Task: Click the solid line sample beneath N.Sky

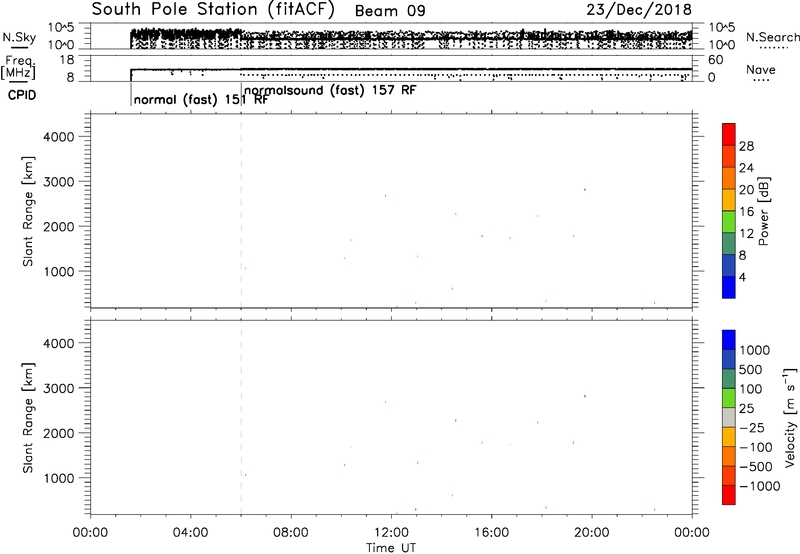Action: 19,47
